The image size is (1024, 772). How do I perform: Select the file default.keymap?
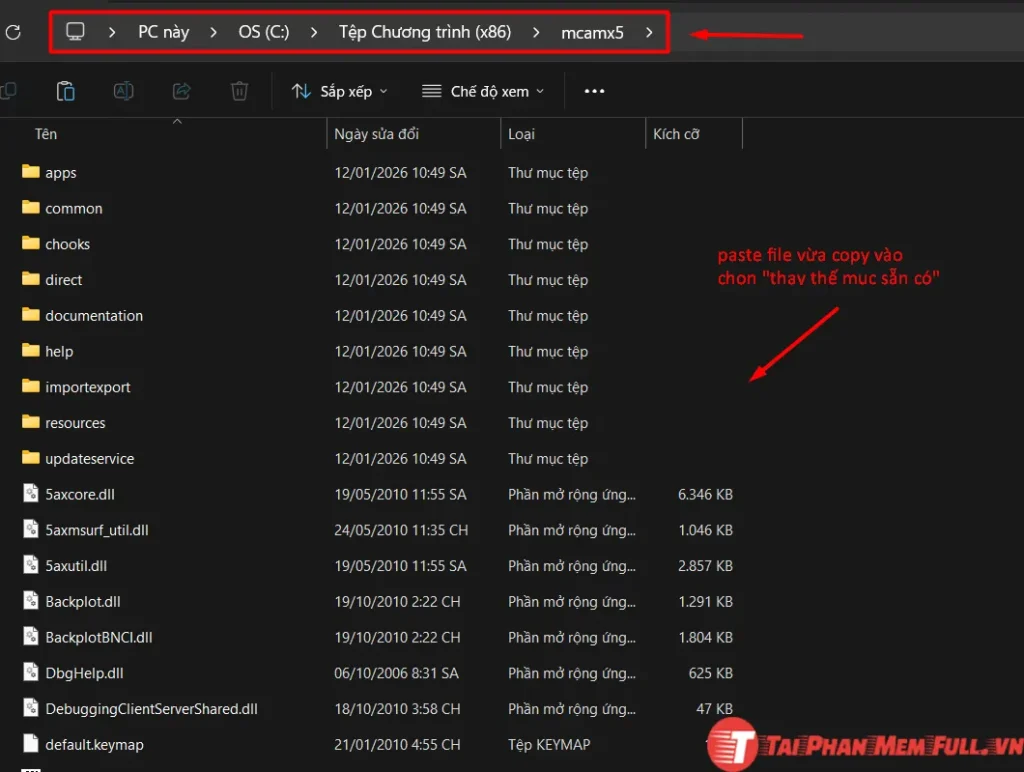tap(95, 744)
